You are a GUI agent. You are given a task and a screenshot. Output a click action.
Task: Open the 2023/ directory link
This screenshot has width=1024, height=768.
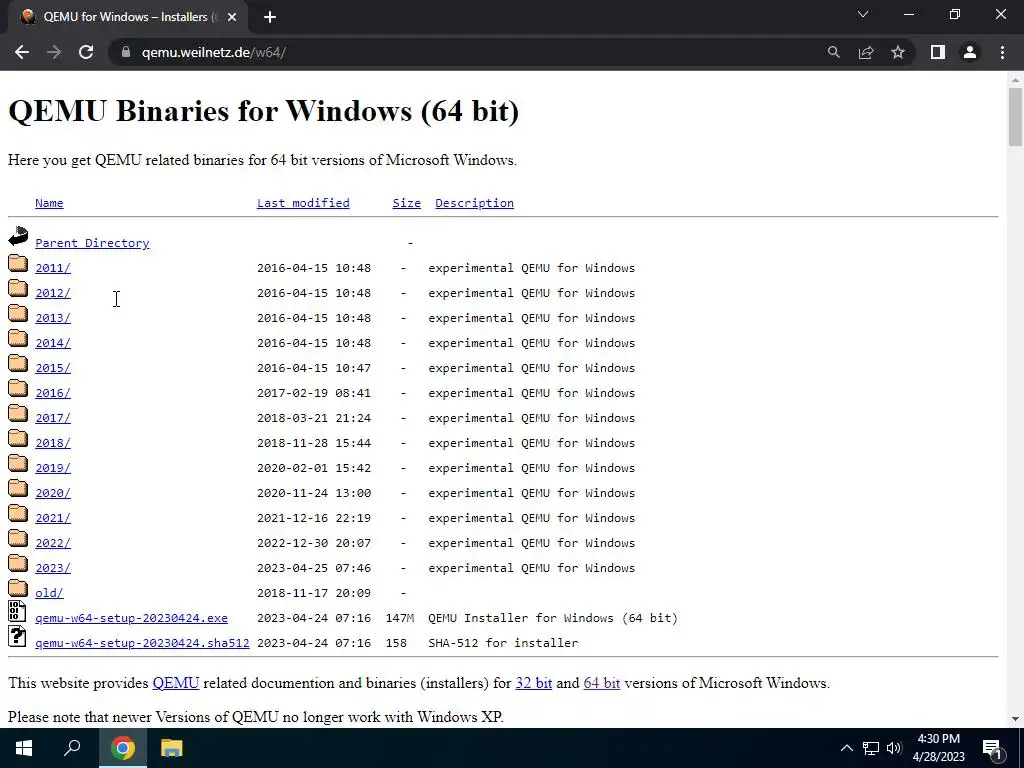tap(53, 568)
